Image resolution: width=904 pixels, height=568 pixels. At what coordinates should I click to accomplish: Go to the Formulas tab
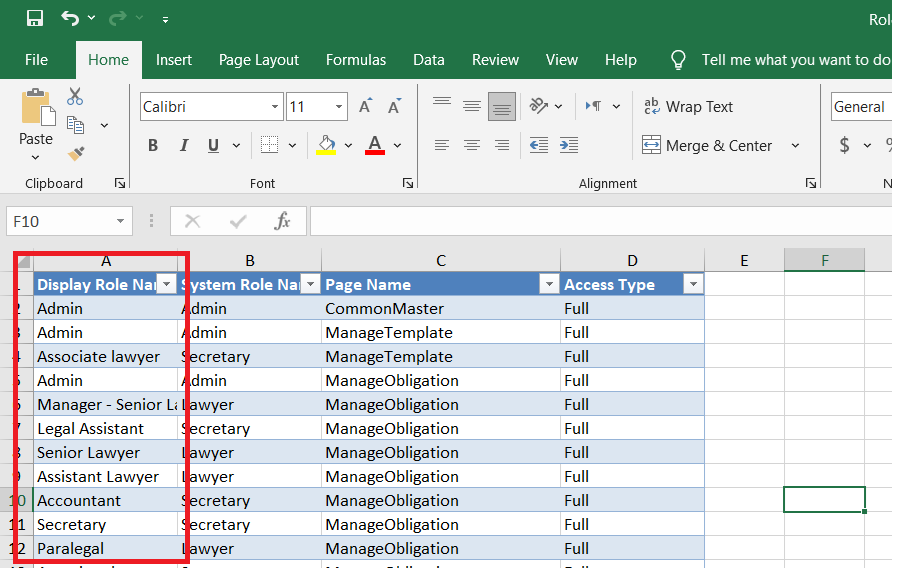tap(356, 60)
